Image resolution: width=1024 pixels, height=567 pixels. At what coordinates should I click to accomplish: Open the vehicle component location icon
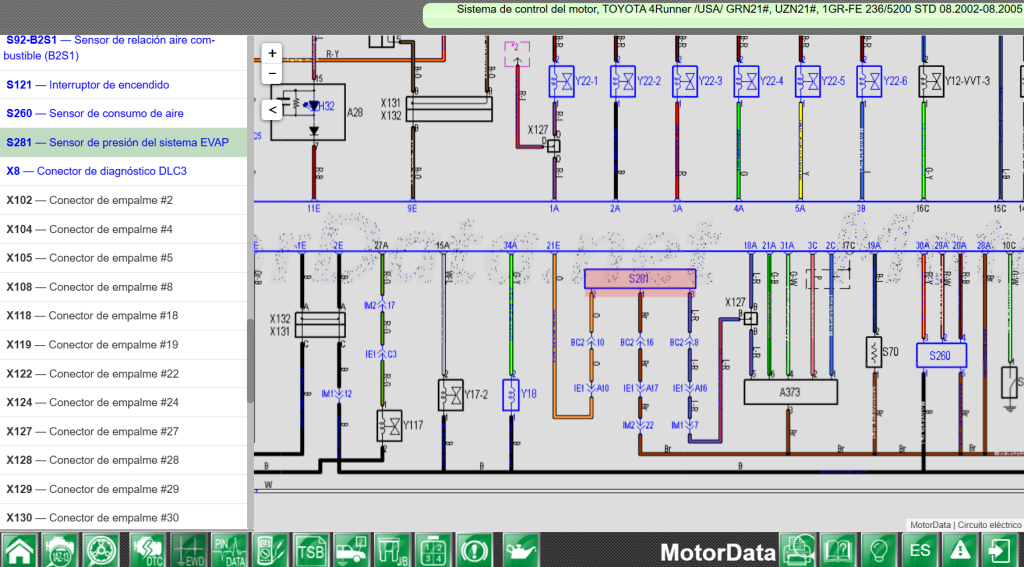(x=352, y=550)
